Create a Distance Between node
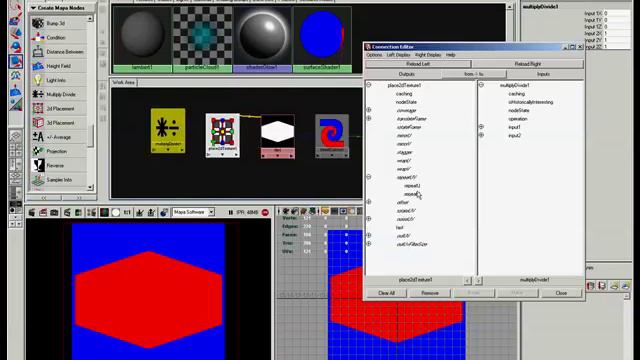Image resolution: width=640 pixels, height=360 pixels. (x=58, y=52)
